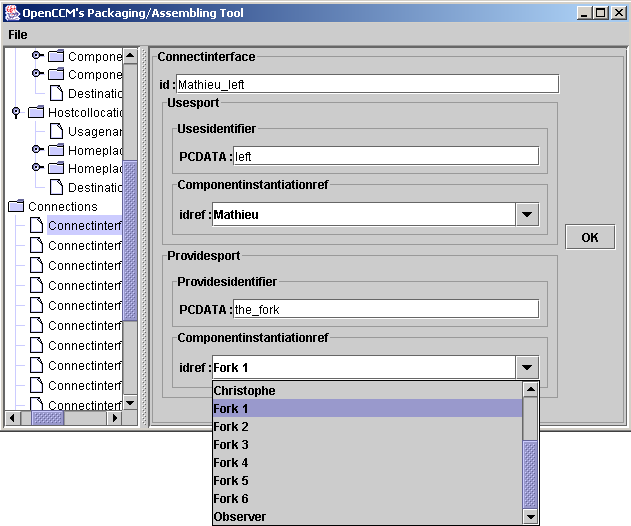Click the tree panel scroll-down arrow
This screenshot has height=526, width=631.
130,402
